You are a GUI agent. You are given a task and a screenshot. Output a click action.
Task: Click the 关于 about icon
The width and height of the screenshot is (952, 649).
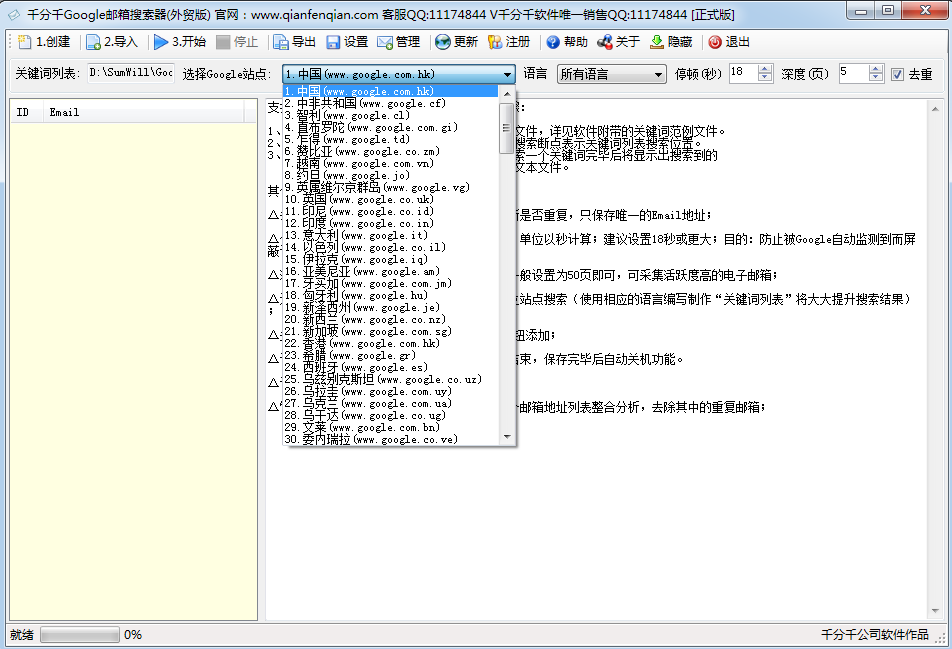(x=605, y=42)
